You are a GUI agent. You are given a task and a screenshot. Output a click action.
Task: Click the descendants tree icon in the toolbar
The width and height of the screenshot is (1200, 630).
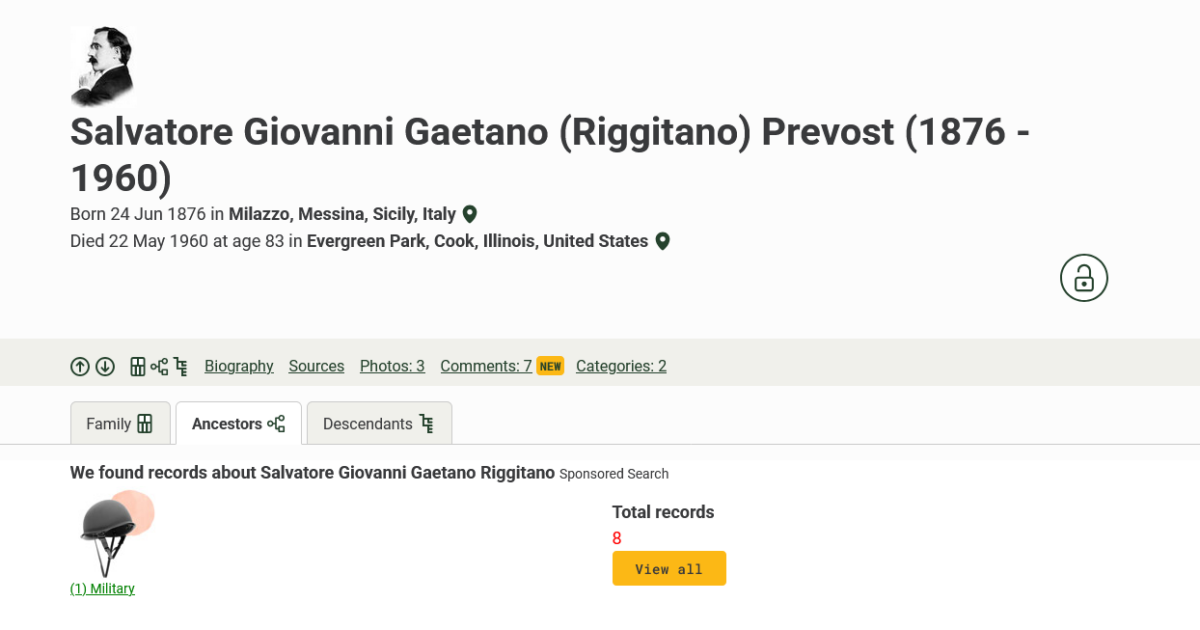[x=180, y=366]
